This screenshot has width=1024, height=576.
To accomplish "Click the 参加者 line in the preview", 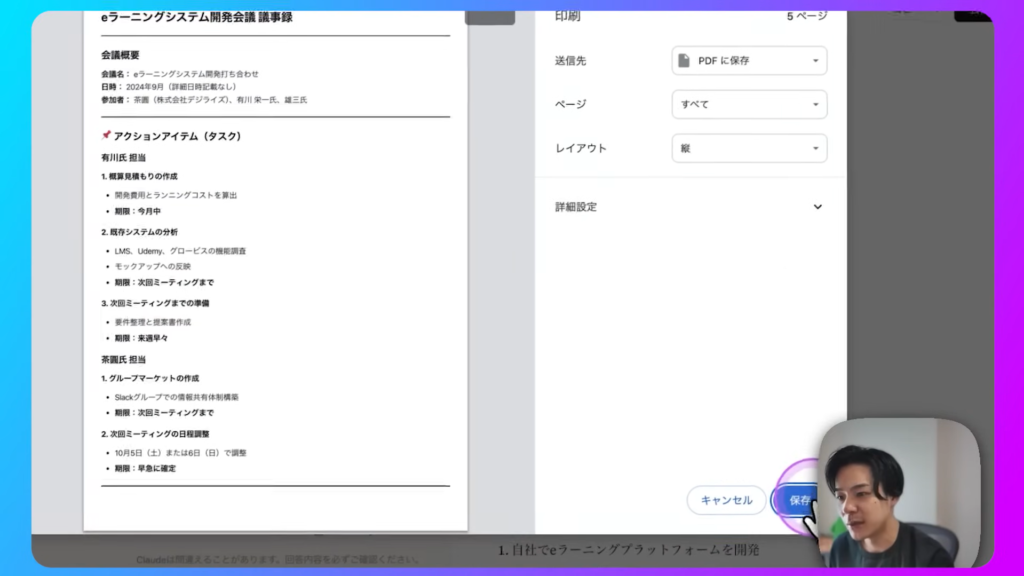I will point(204,100).
